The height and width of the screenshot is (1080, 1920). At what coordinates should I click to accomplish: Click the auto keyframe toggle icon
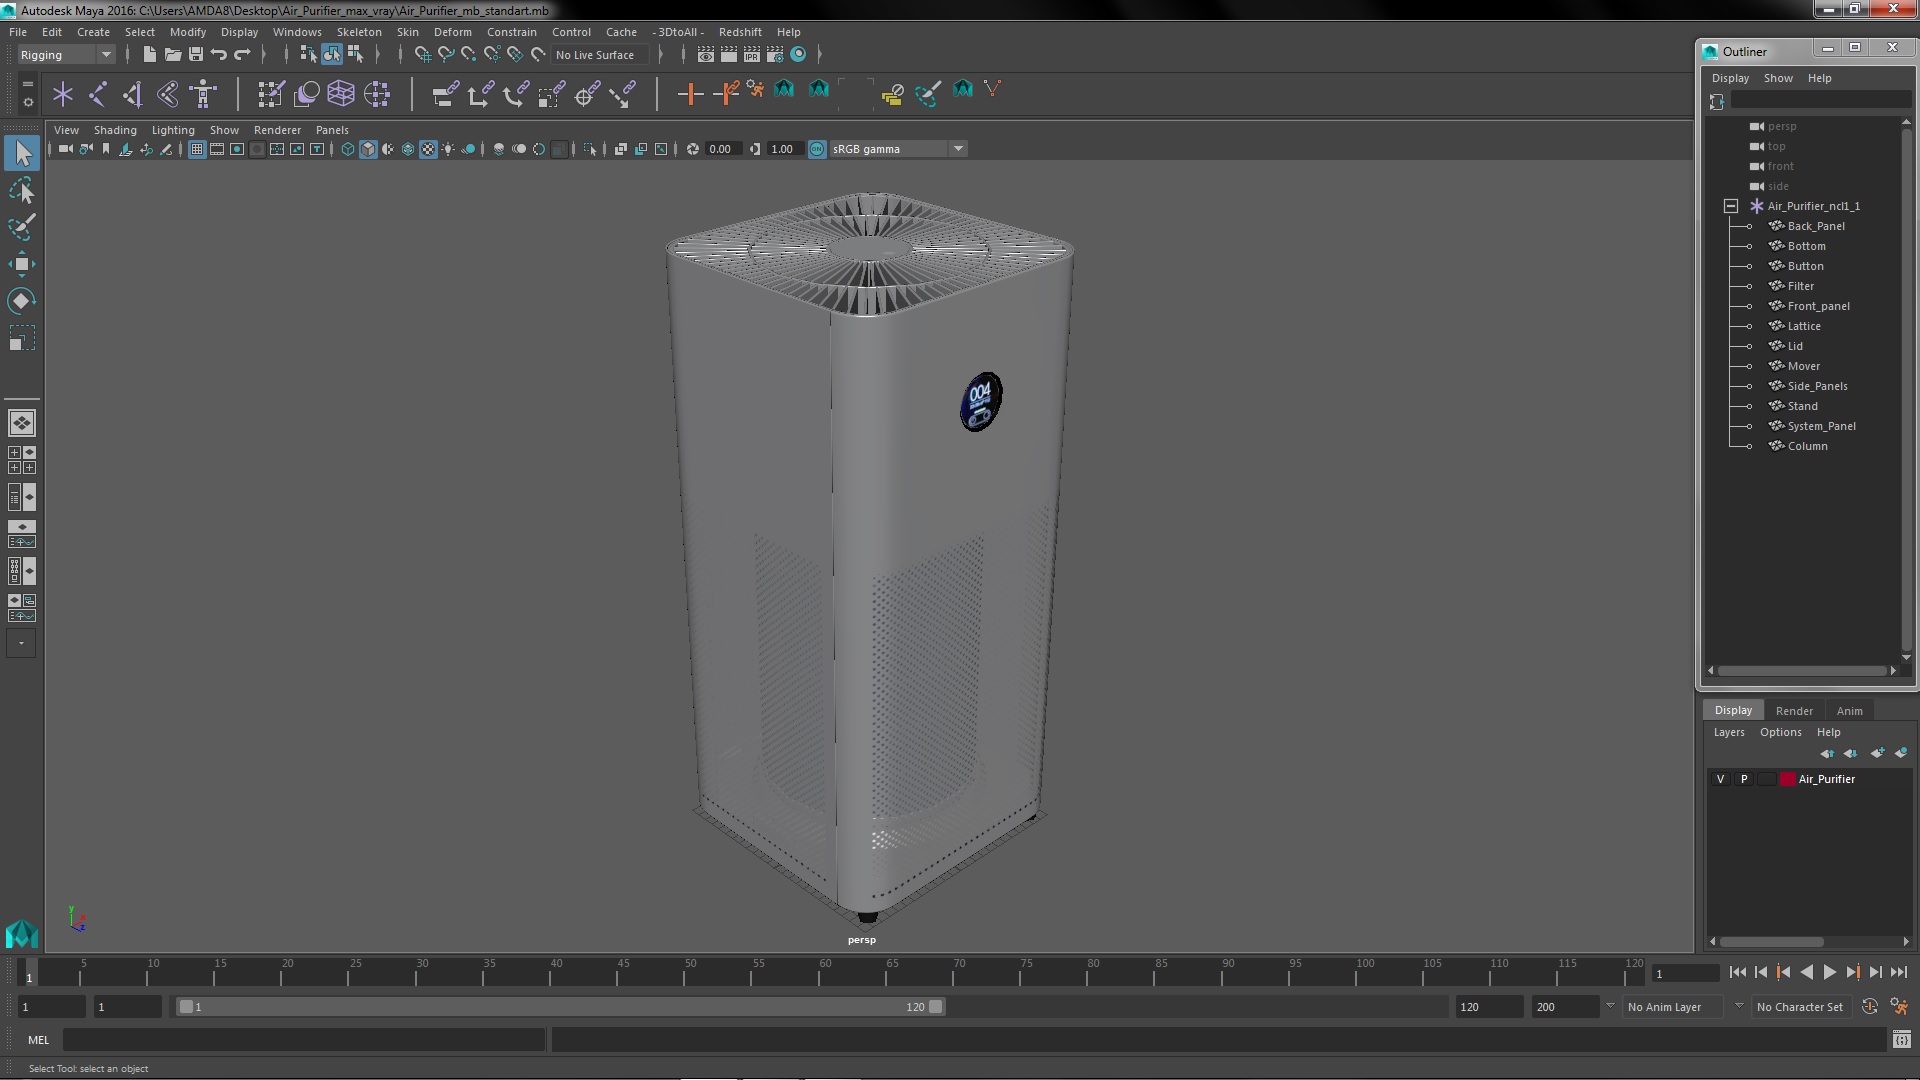[x=1870, y=1007]
